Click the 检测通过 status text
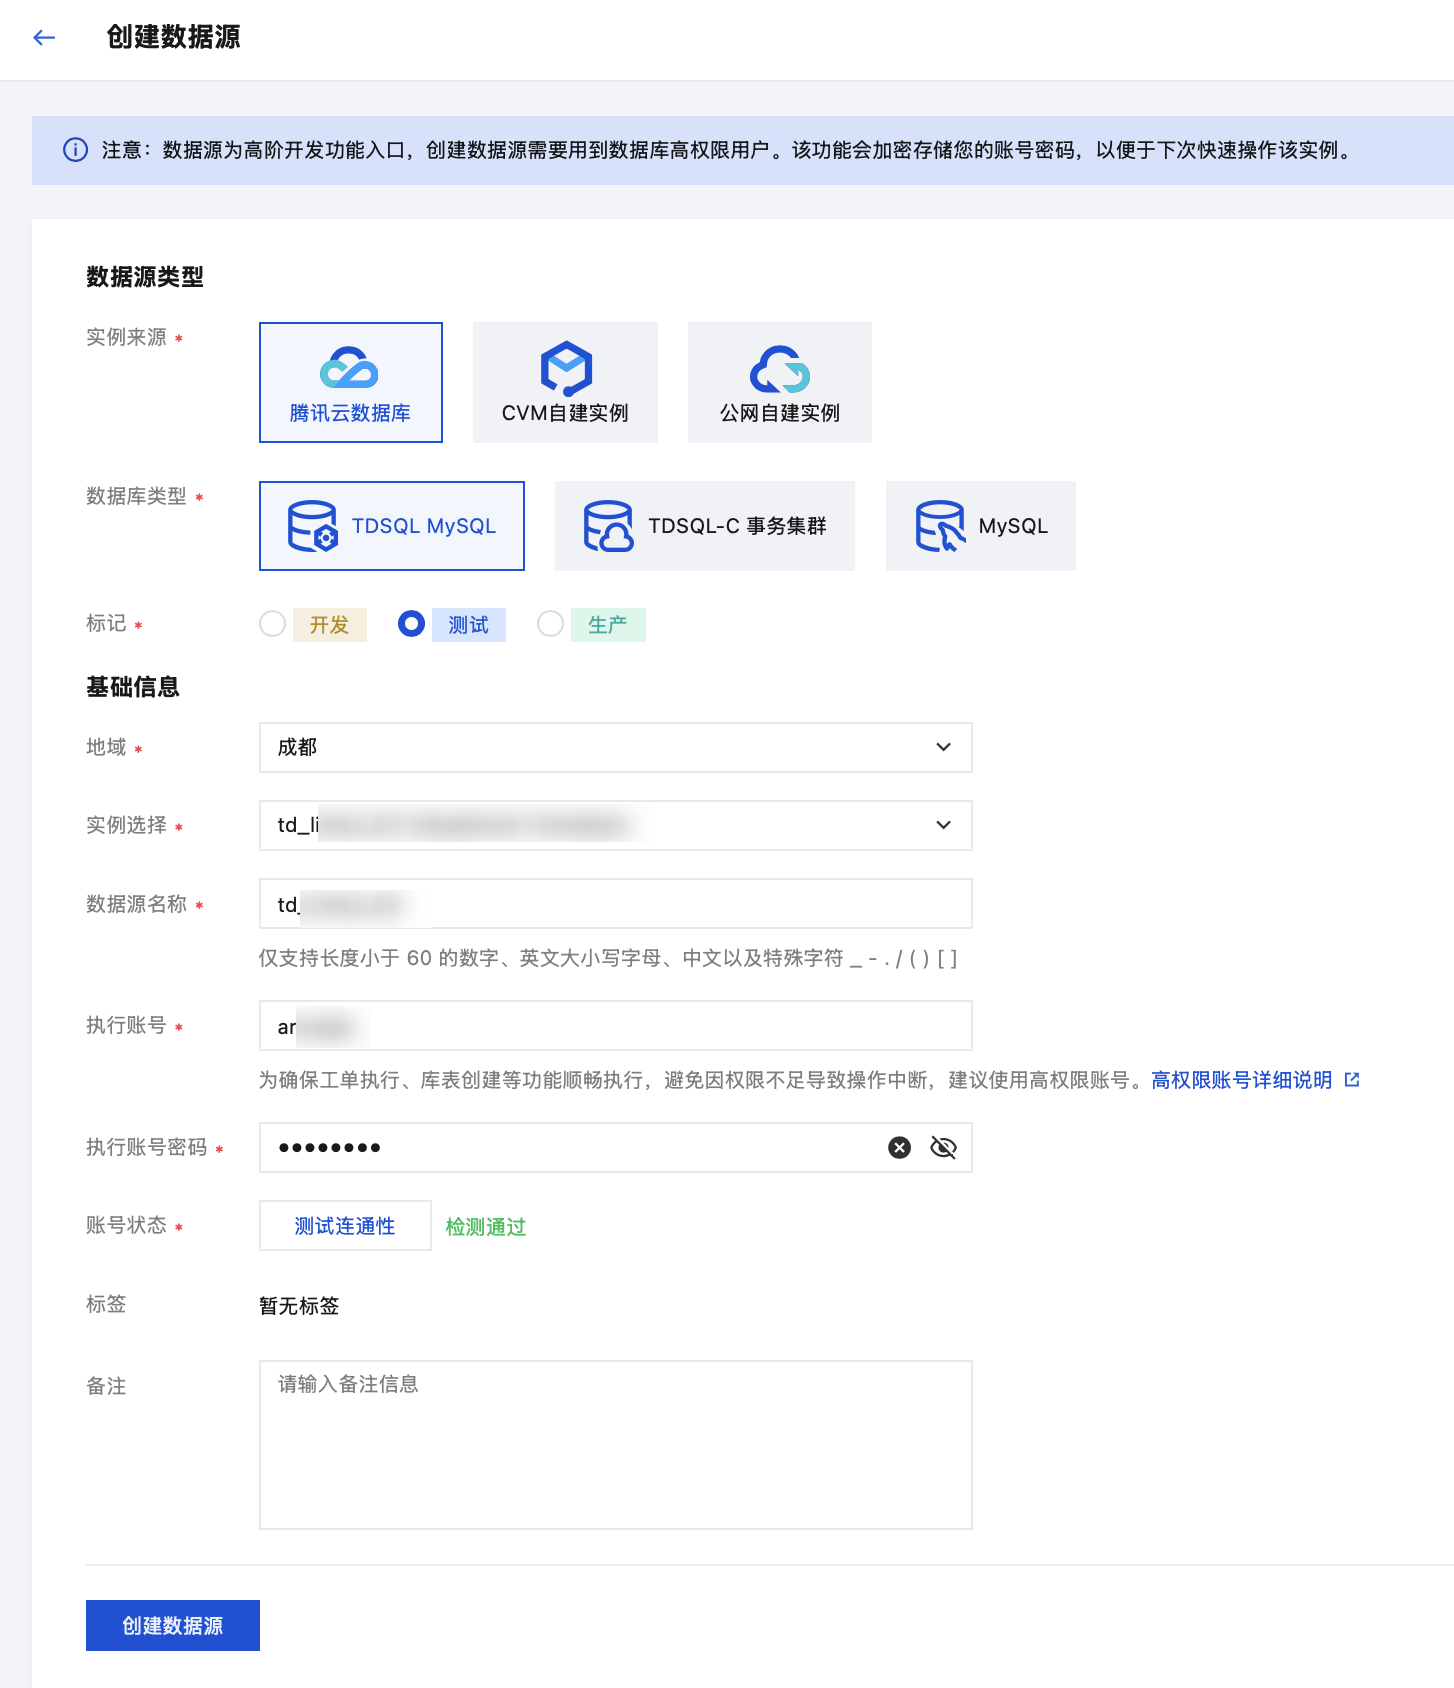This screenshot has width=1454, height=1688. point(486,1227)
